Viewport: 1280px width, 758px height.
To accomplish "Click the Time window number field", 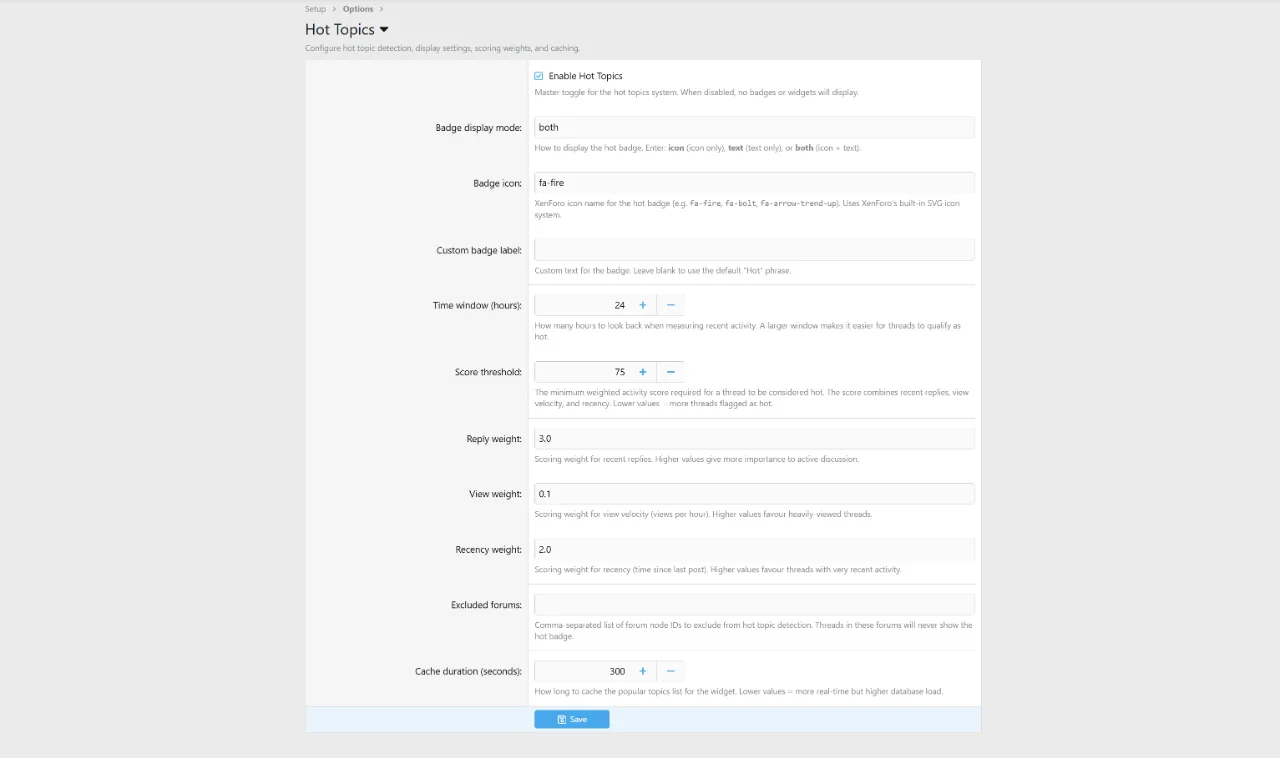I will [x=582, y=305].
